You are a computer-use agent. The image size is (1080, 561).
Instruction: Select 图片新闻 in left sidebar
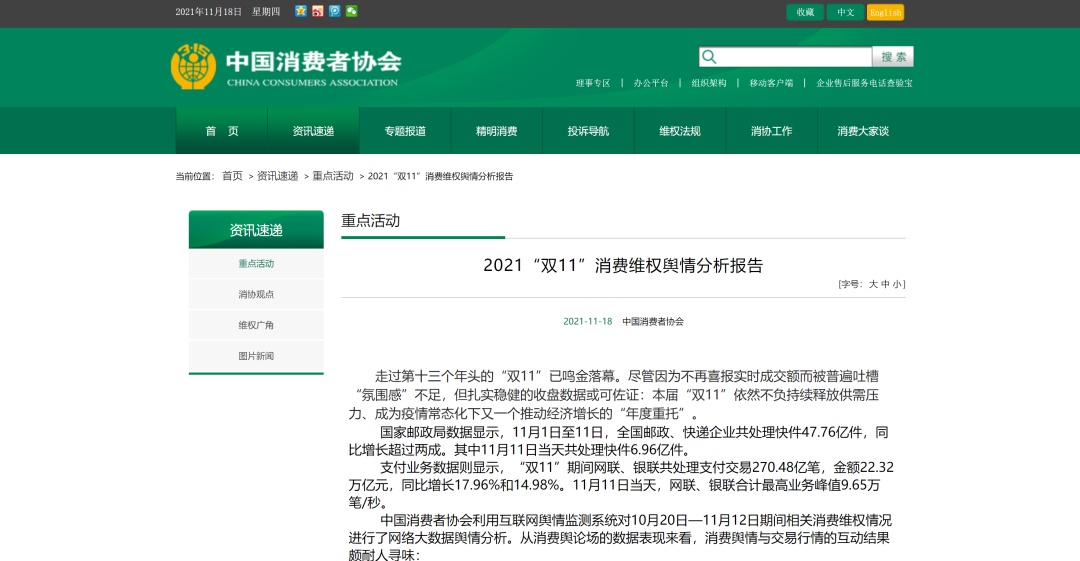pyautogui.click(x=256, y=356)
